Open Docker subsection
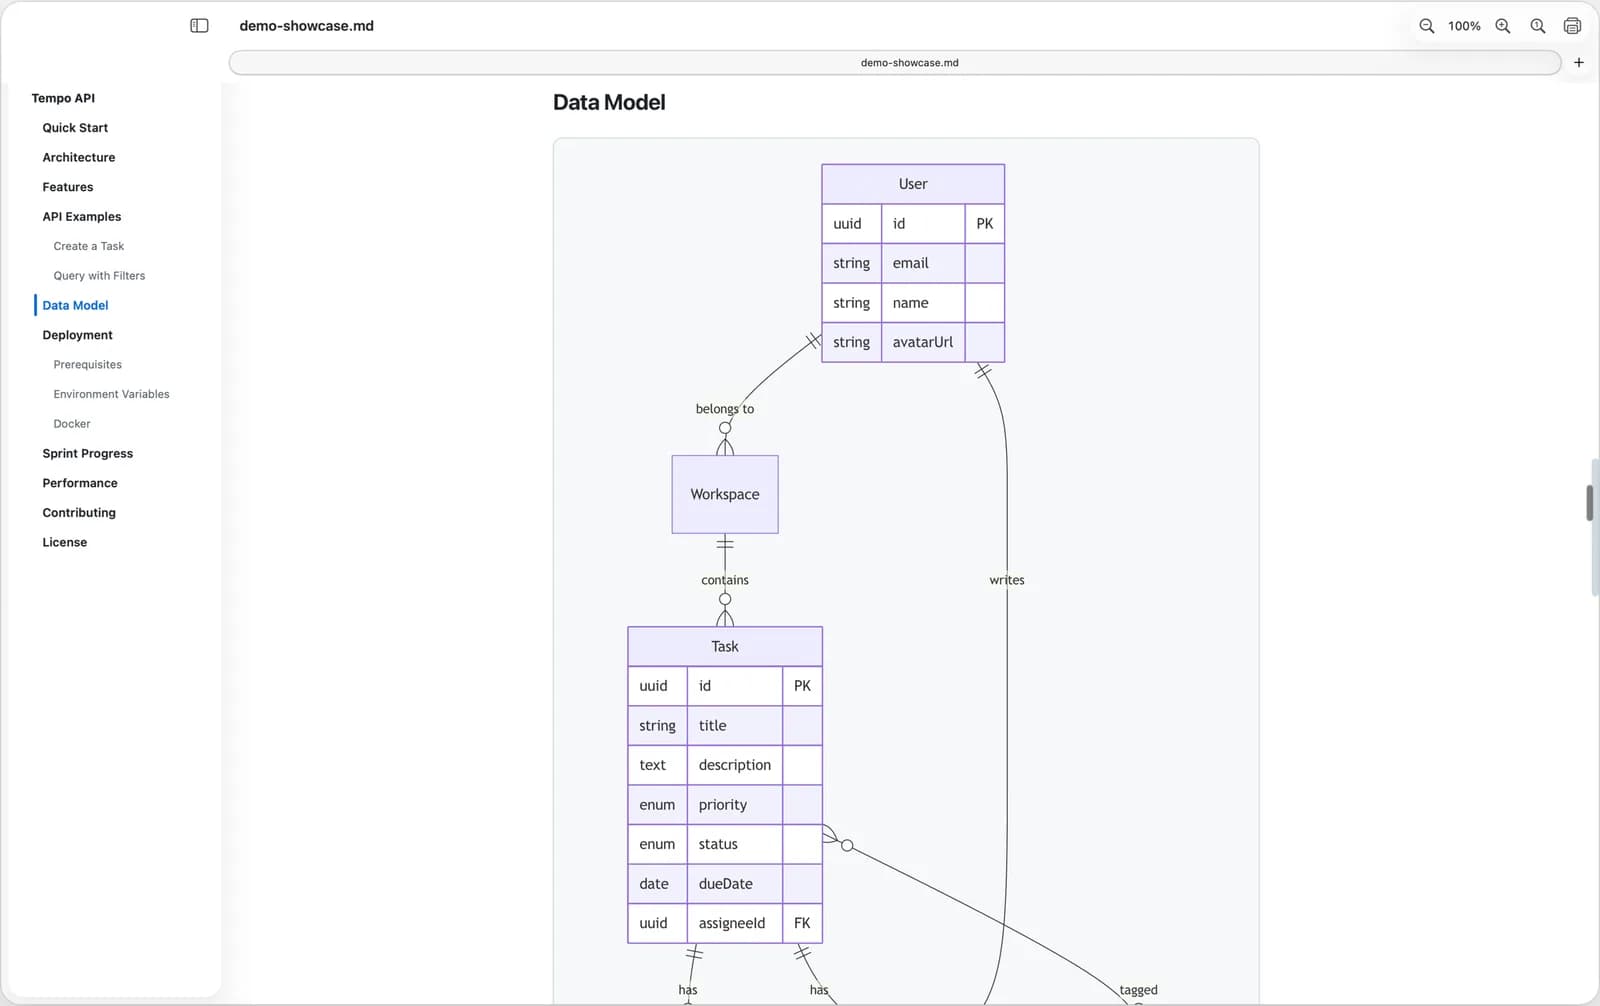1600x1006 pixels. pos(72,424)
